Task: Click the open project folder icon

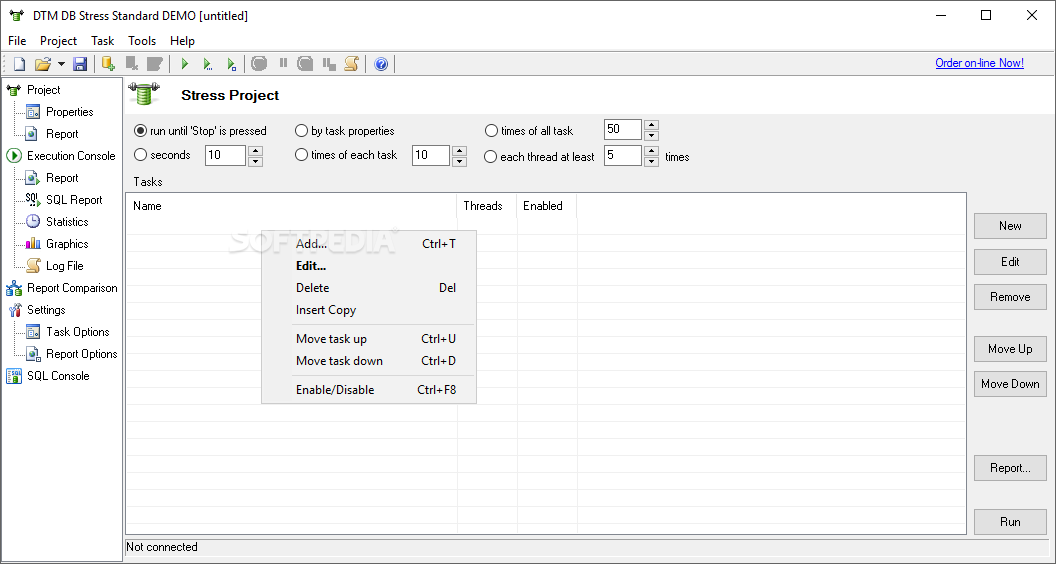Action: tap(43, 64)
